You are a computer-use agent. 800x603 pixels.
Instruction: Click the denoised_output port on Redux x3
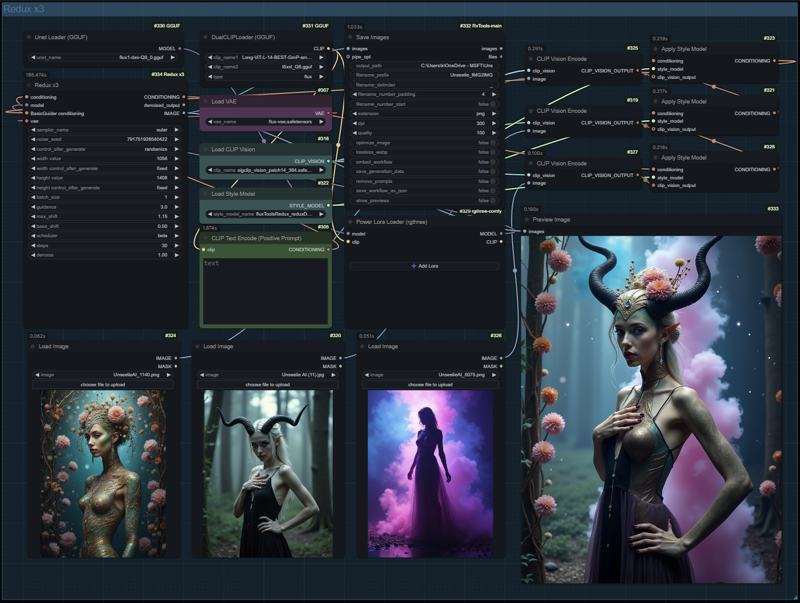click(x=184, y=105)
